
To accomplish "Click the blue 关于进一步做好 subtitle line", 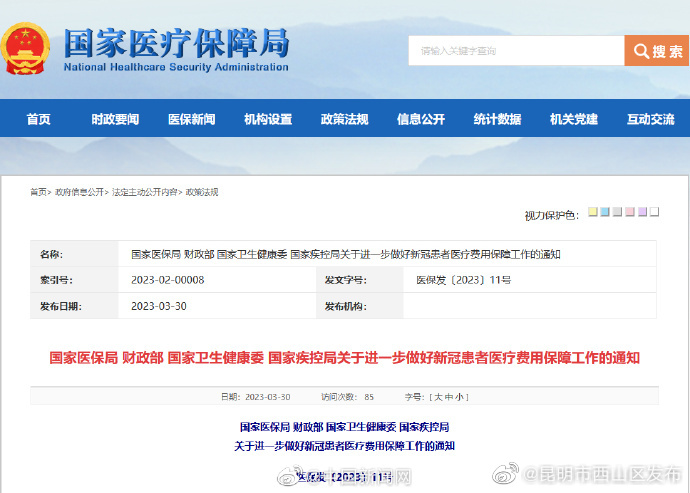I will (x=345, y=446).
